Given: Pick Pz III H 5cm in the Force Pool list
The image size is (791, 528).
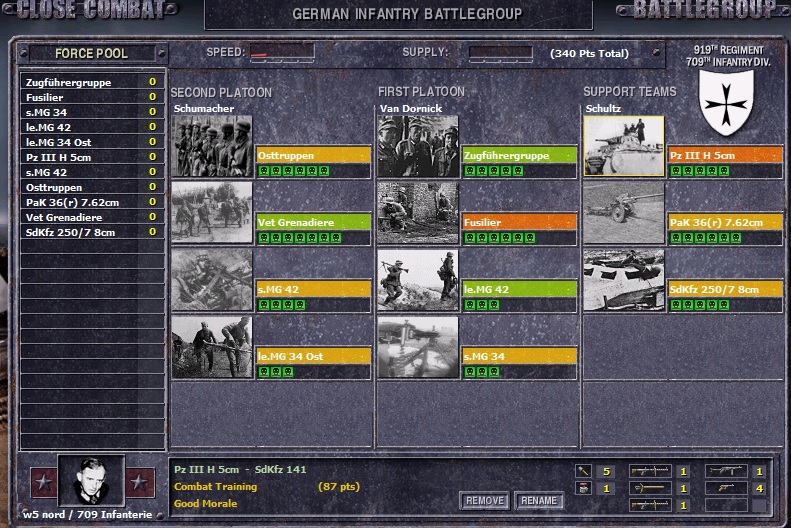Looking at the screenshot, I should (x=92, y=157).
